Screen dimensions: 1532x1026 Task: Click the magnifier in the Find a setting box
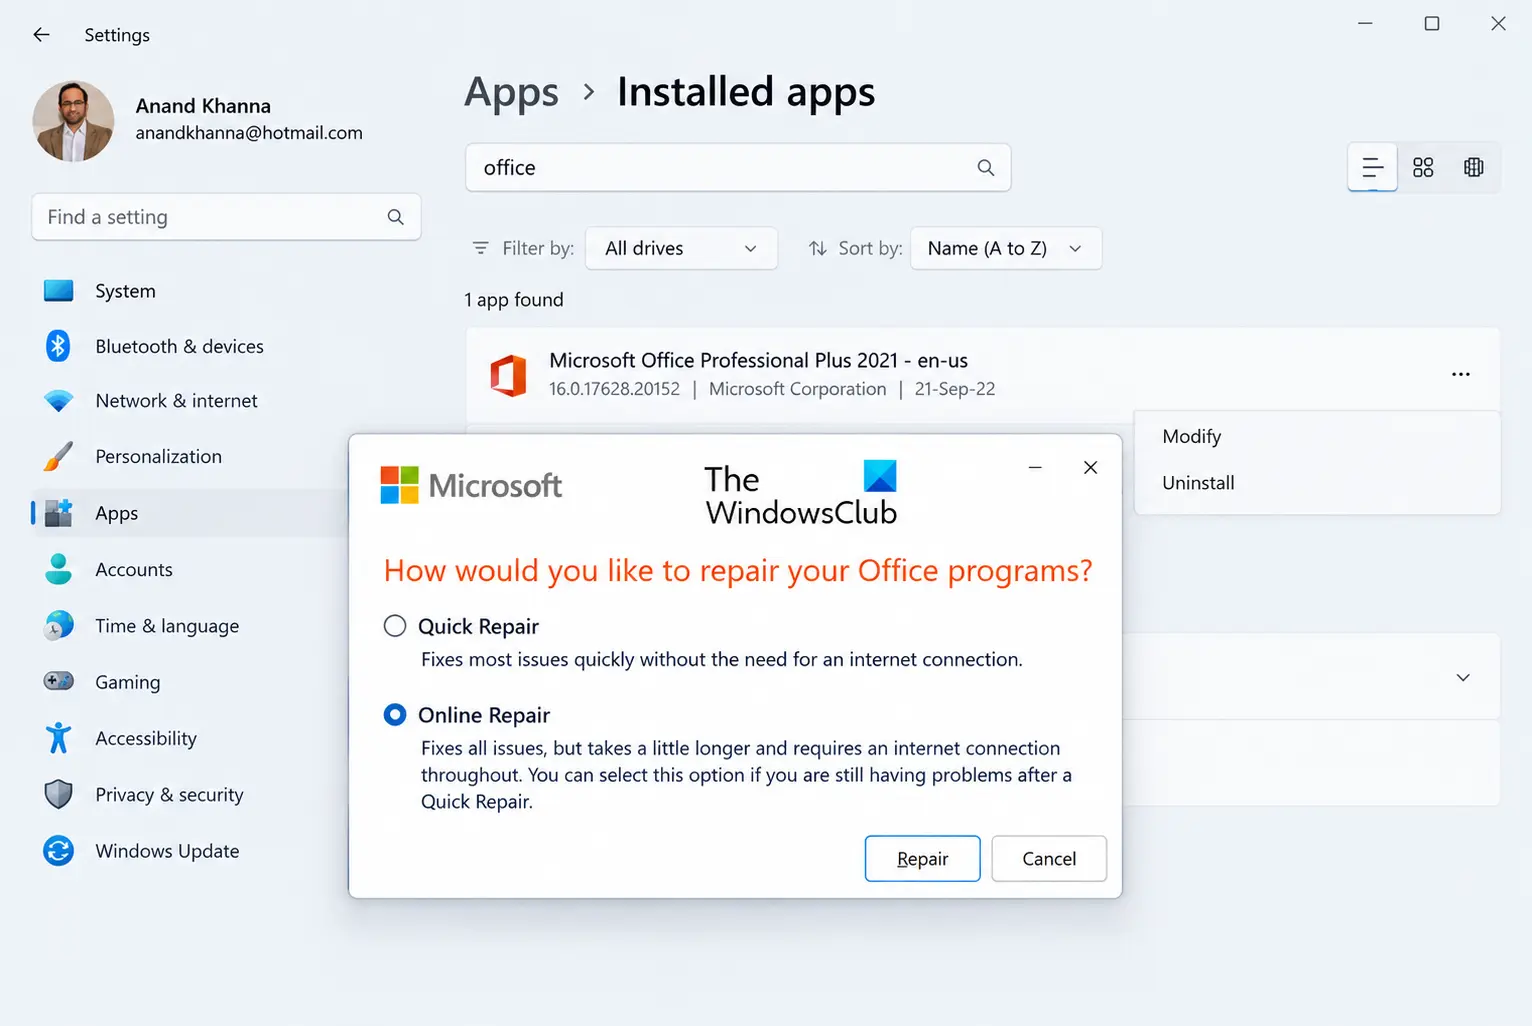click(396, 217)
